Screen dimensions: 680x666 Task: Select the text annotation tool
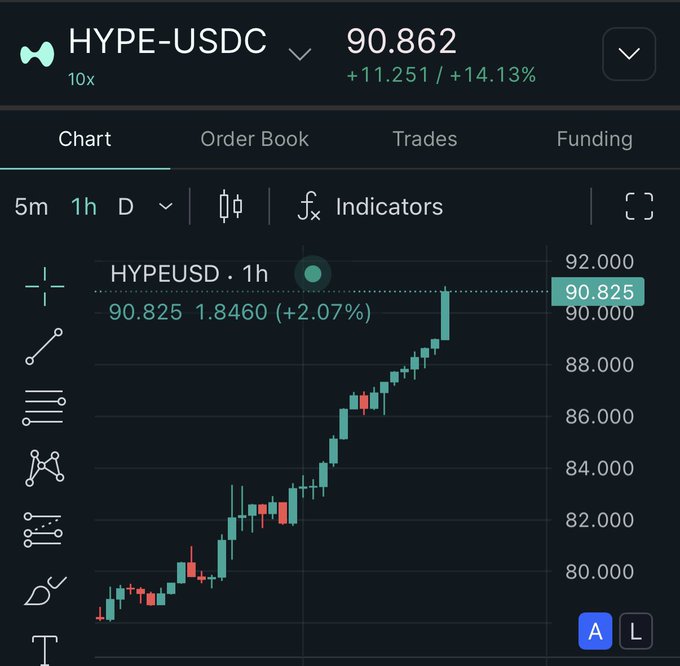pyautogui.click(x=45, y=650)
